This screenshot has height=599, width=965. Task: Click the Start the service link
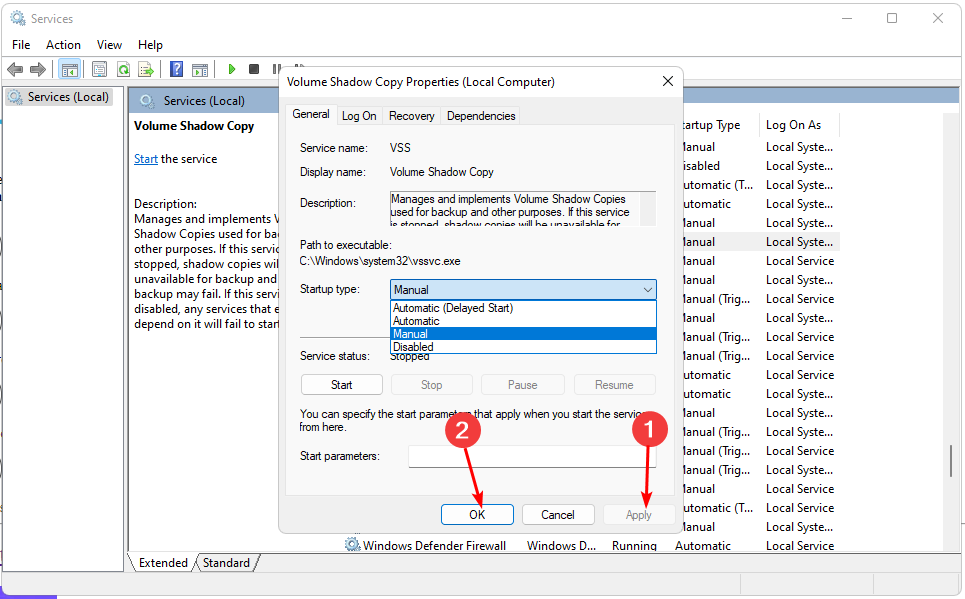pos(146,159)
